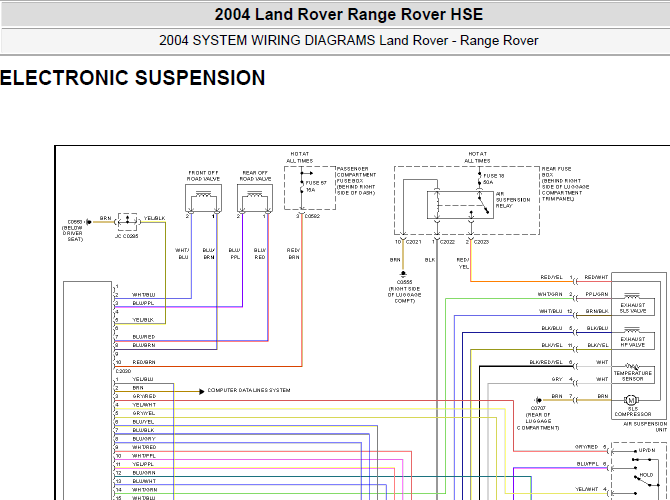Click wire label "WHT/RED" at pin 9

tap(144, 447)
